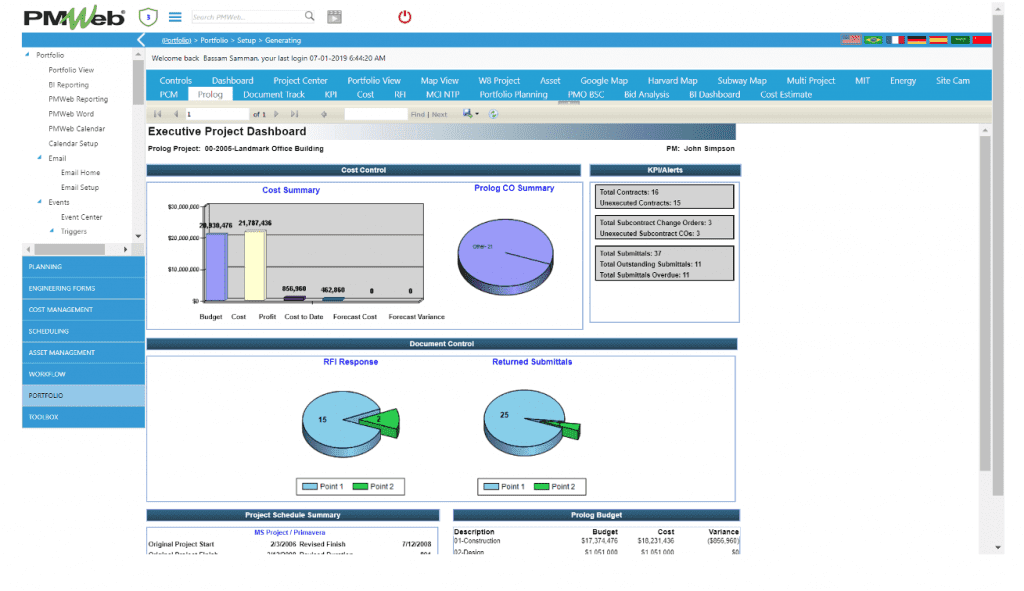Switch language with the Germany flag
1024x591 pixels.
point(916,40)
